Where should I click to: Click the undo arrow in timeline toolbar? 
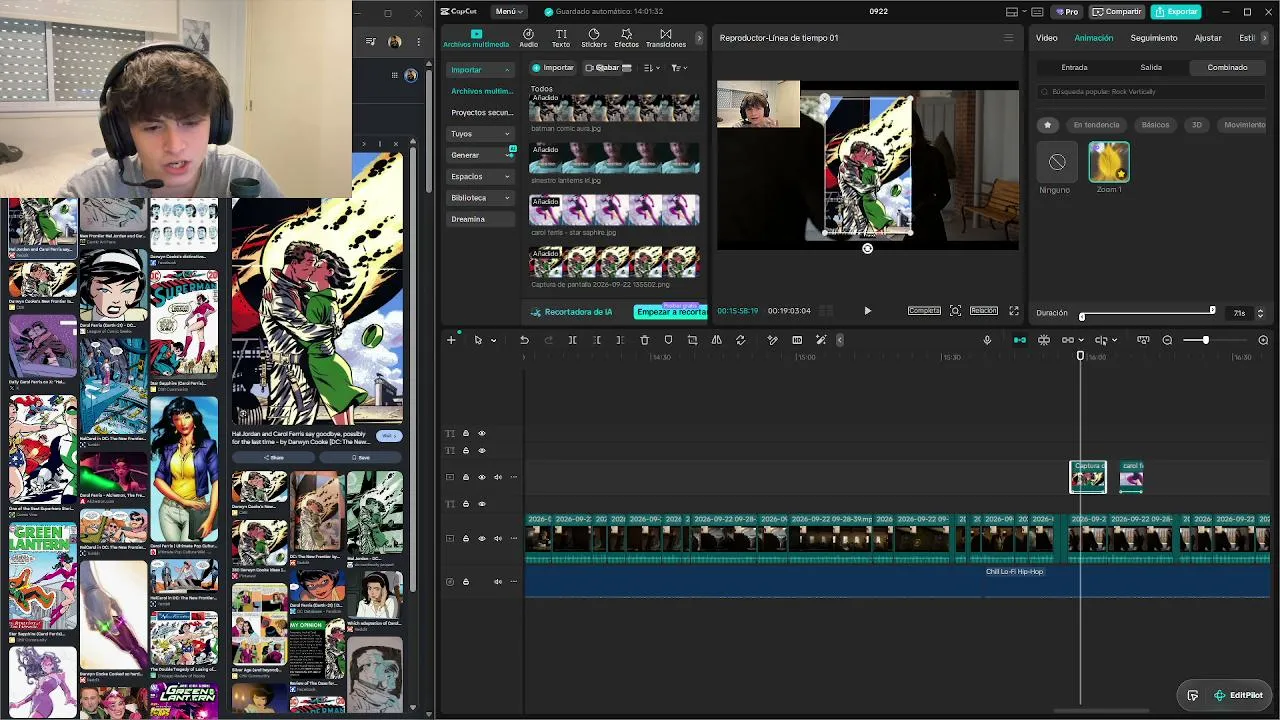pos(524,340)
